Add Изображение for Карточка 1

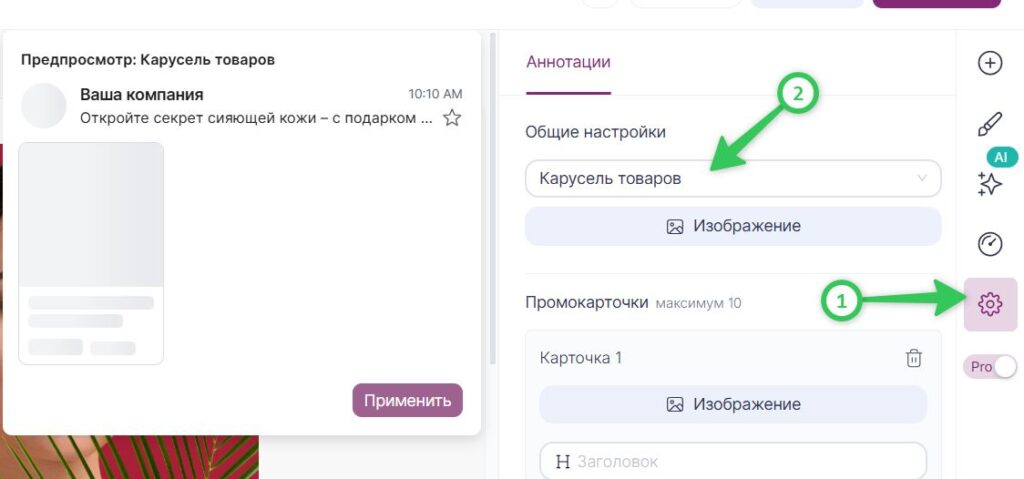733,404
